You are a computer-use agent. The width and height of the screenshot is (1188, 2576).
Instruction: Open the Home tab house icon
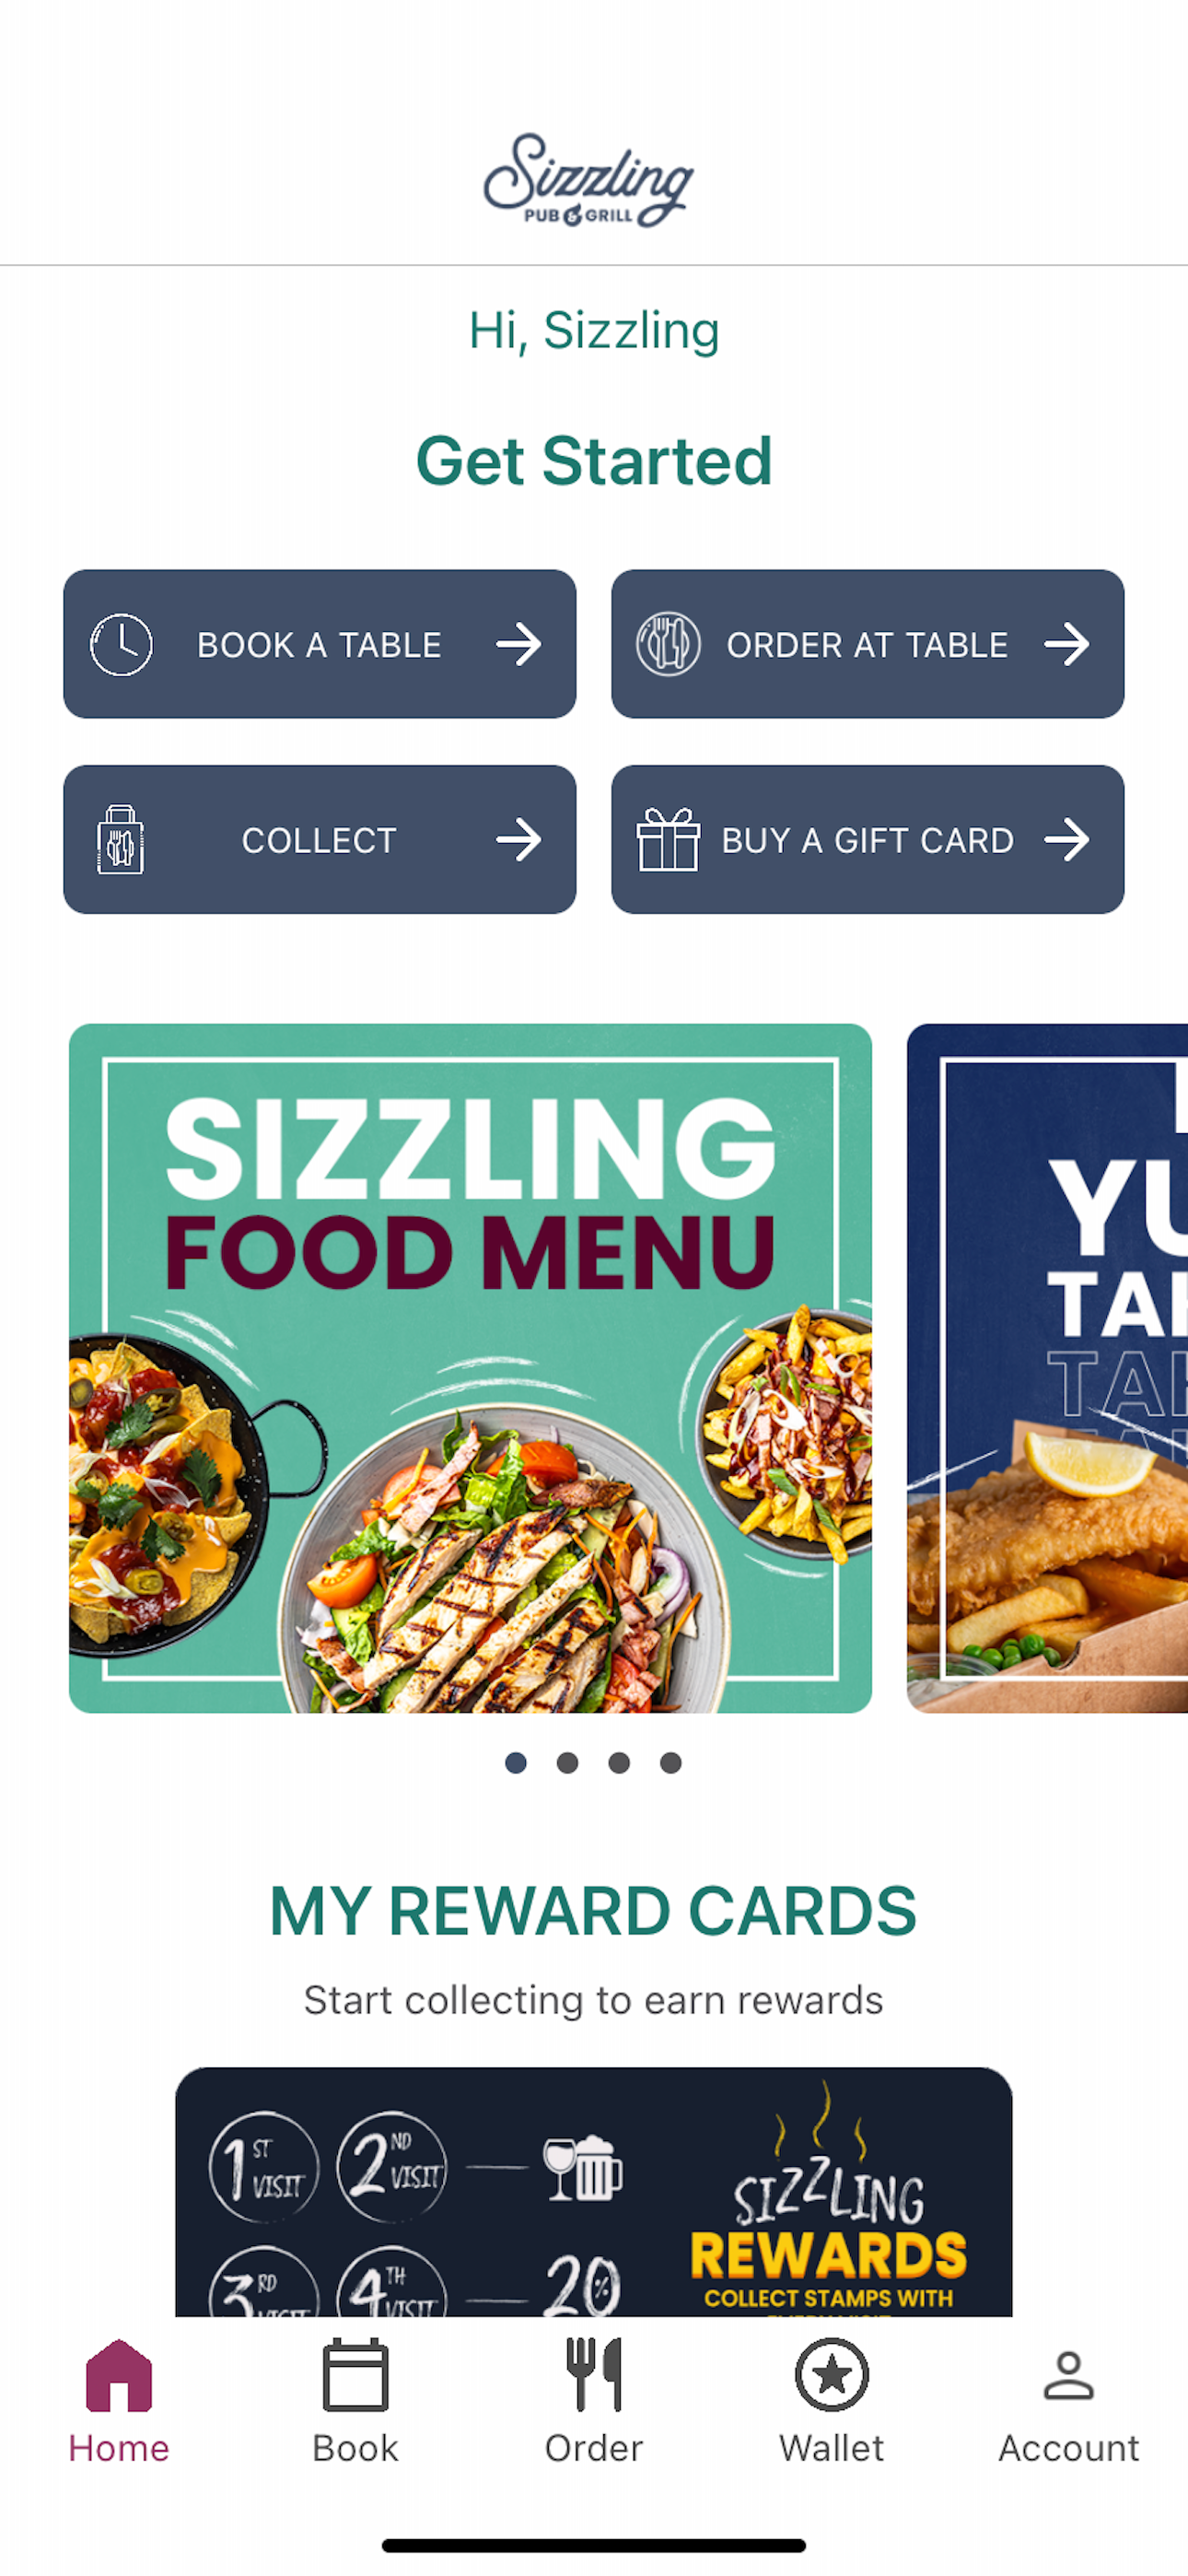pyautogui.click(x=119, y=2375)
